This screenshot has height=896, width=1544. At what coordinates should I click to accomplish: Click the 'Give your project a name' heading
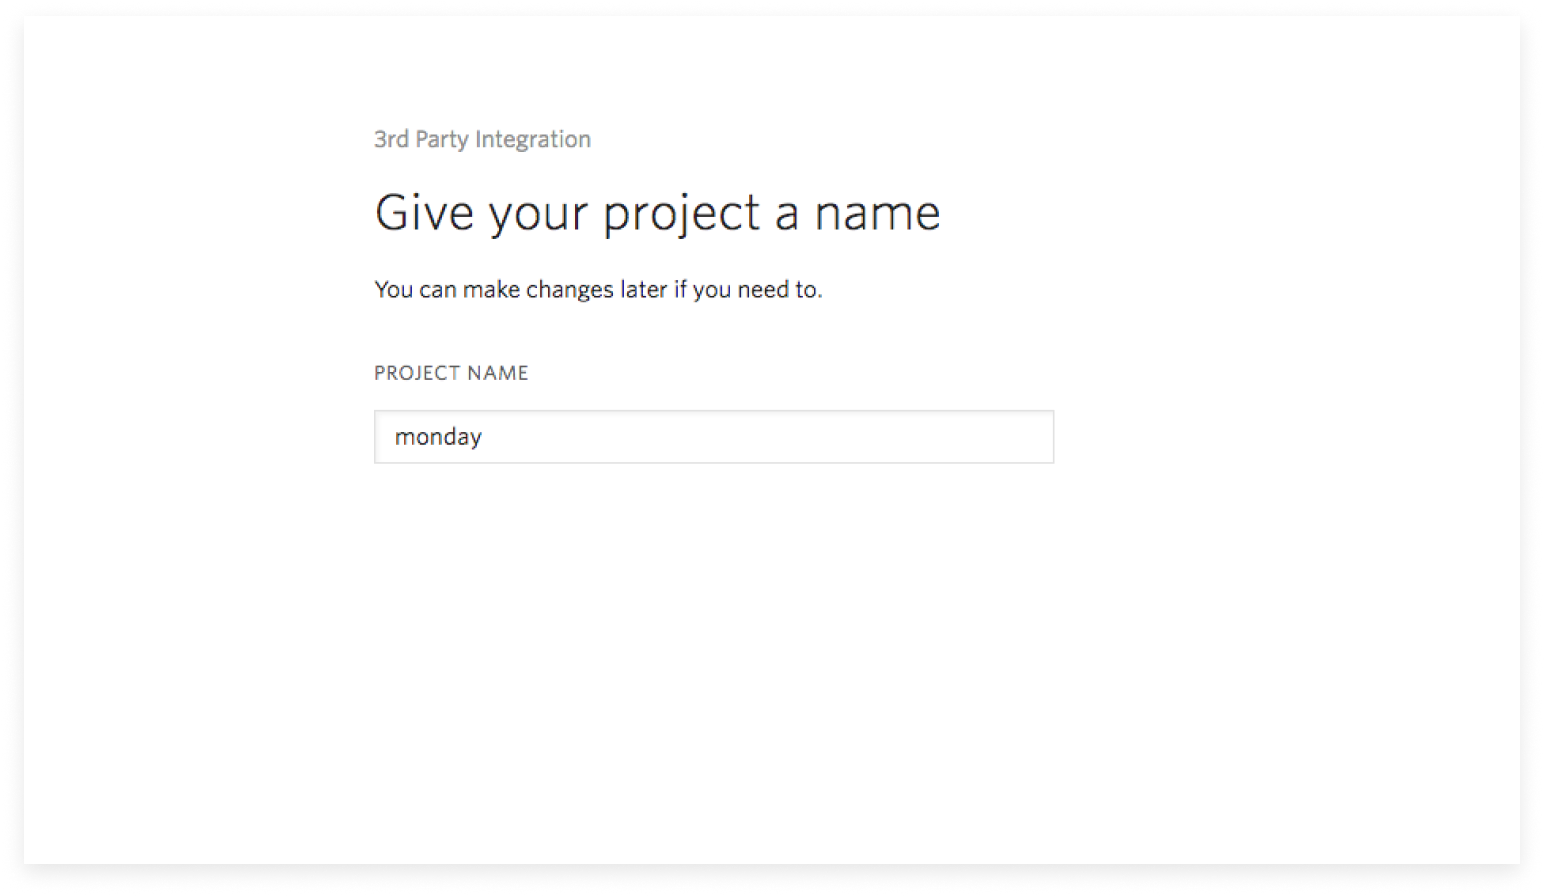click(657, 213)
